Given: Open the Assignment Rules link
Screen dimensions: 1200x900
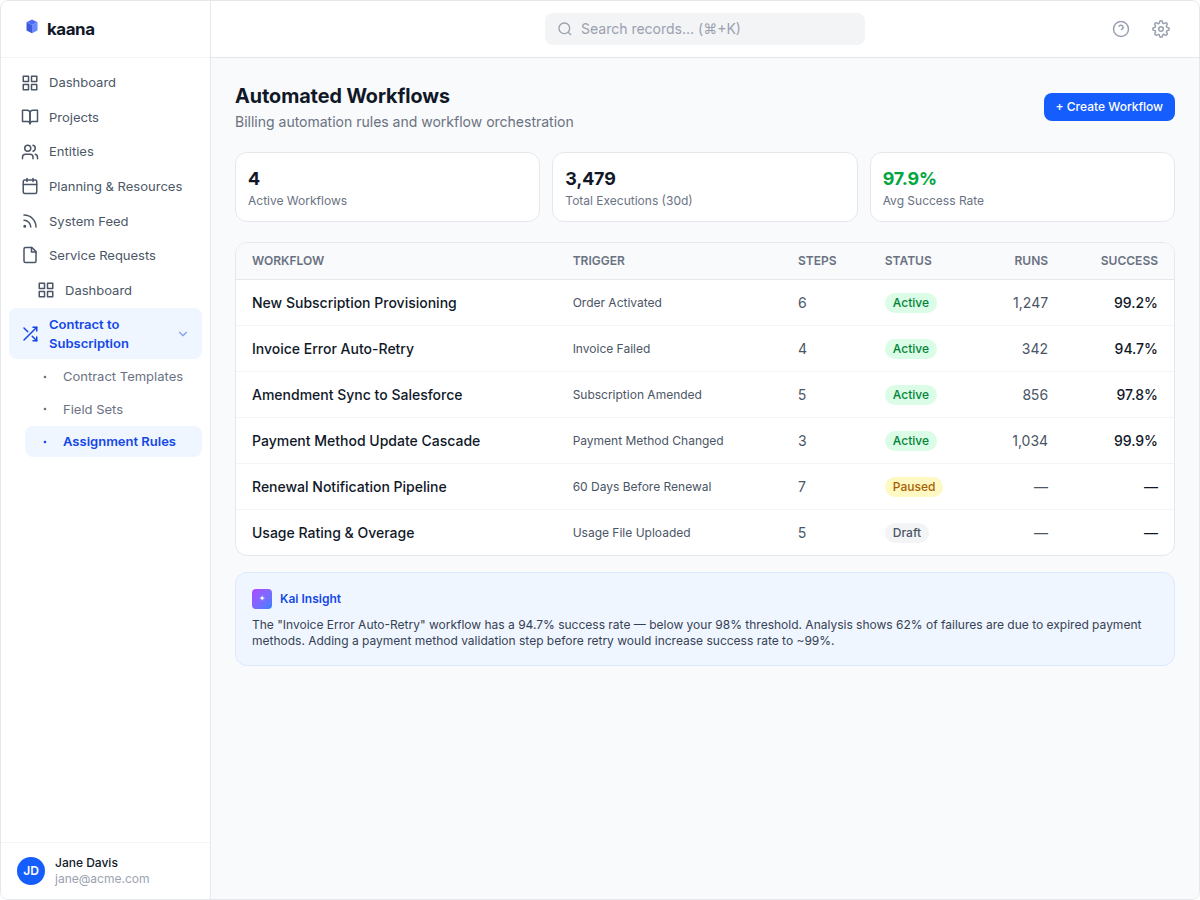Looking at the screenshot, I should (119, 441).
